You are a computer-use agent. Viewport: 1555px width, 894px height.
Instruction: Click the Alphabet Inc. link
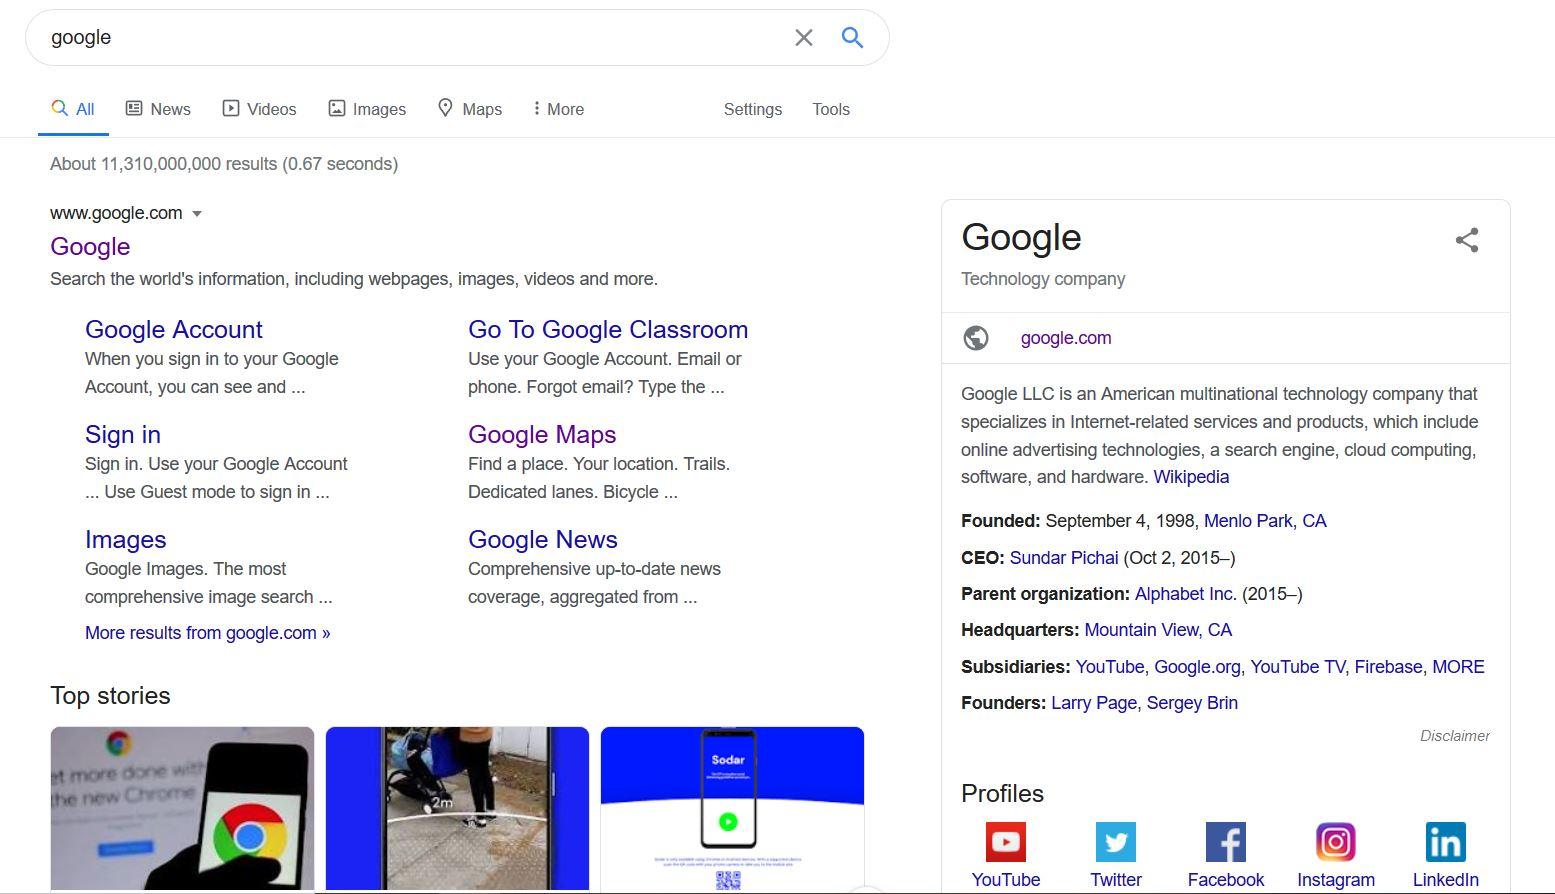1185,594
